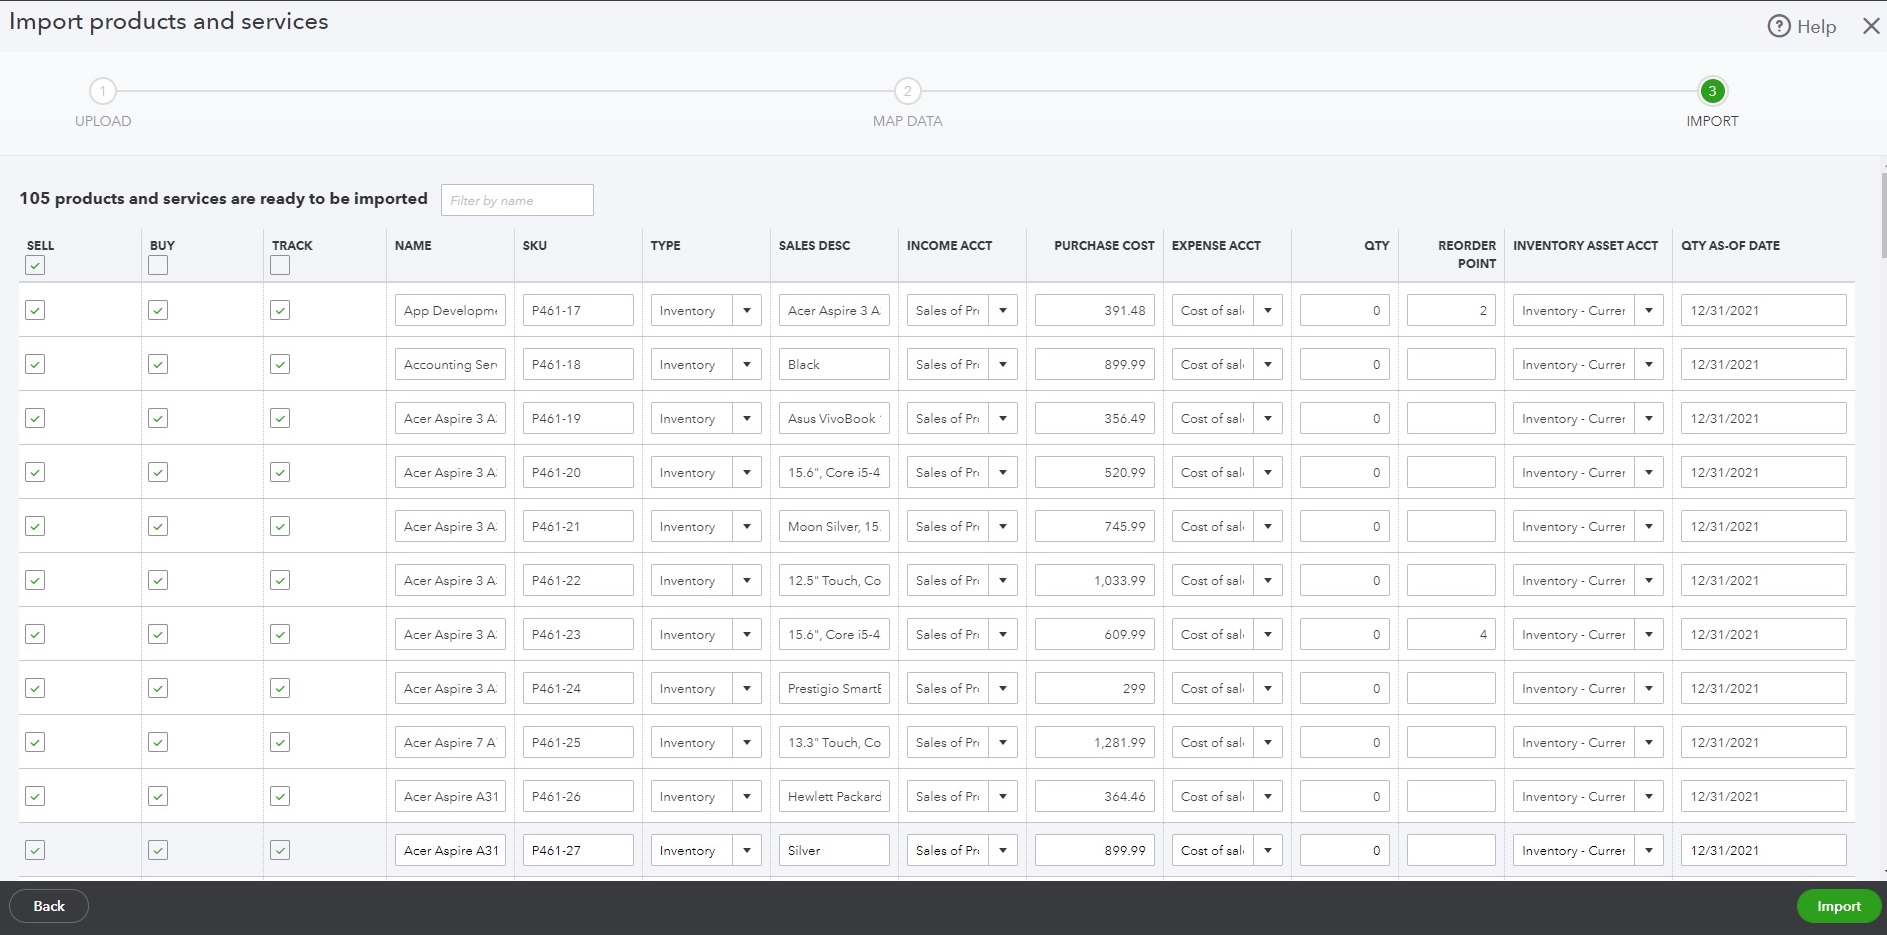The height and width of the screenshot is (935, 1887).
Task: Uncheck Buy for SKU P461-24 row
Action: [x=158, y=688]
